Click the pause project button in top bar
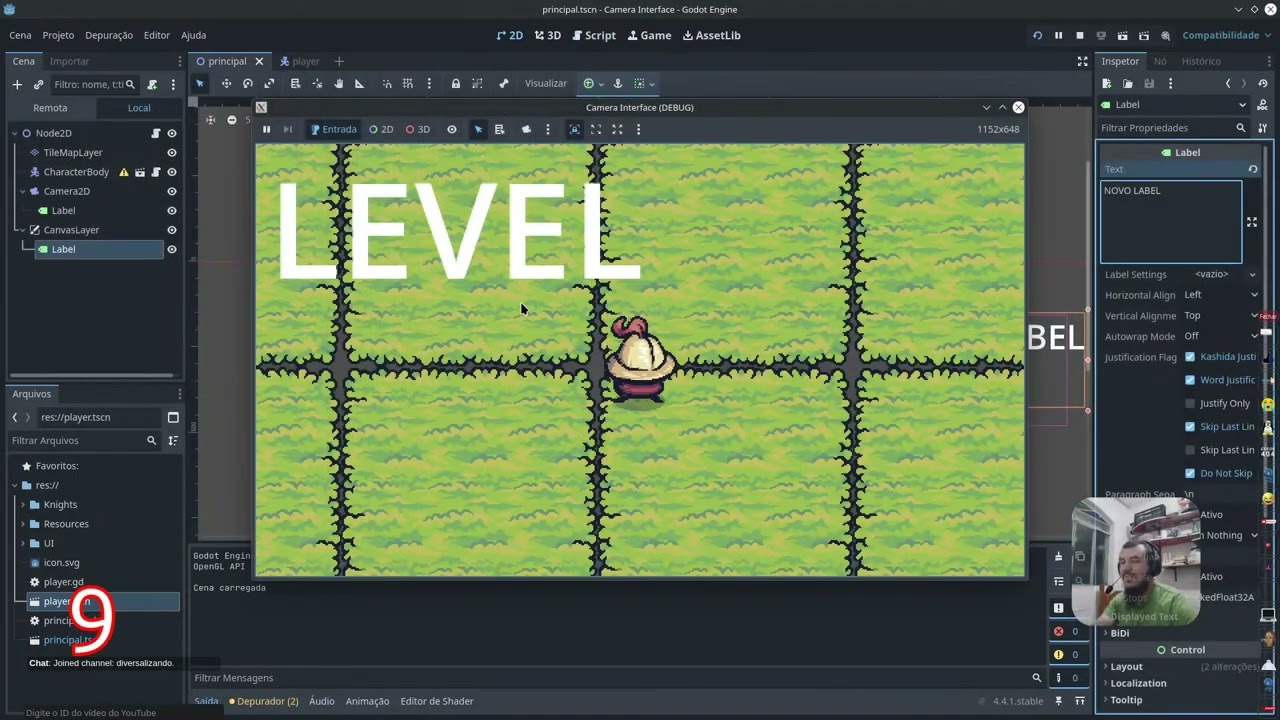Image resolution: width=1280 pixels, height=720 pixels. [x=1058, y=35]
